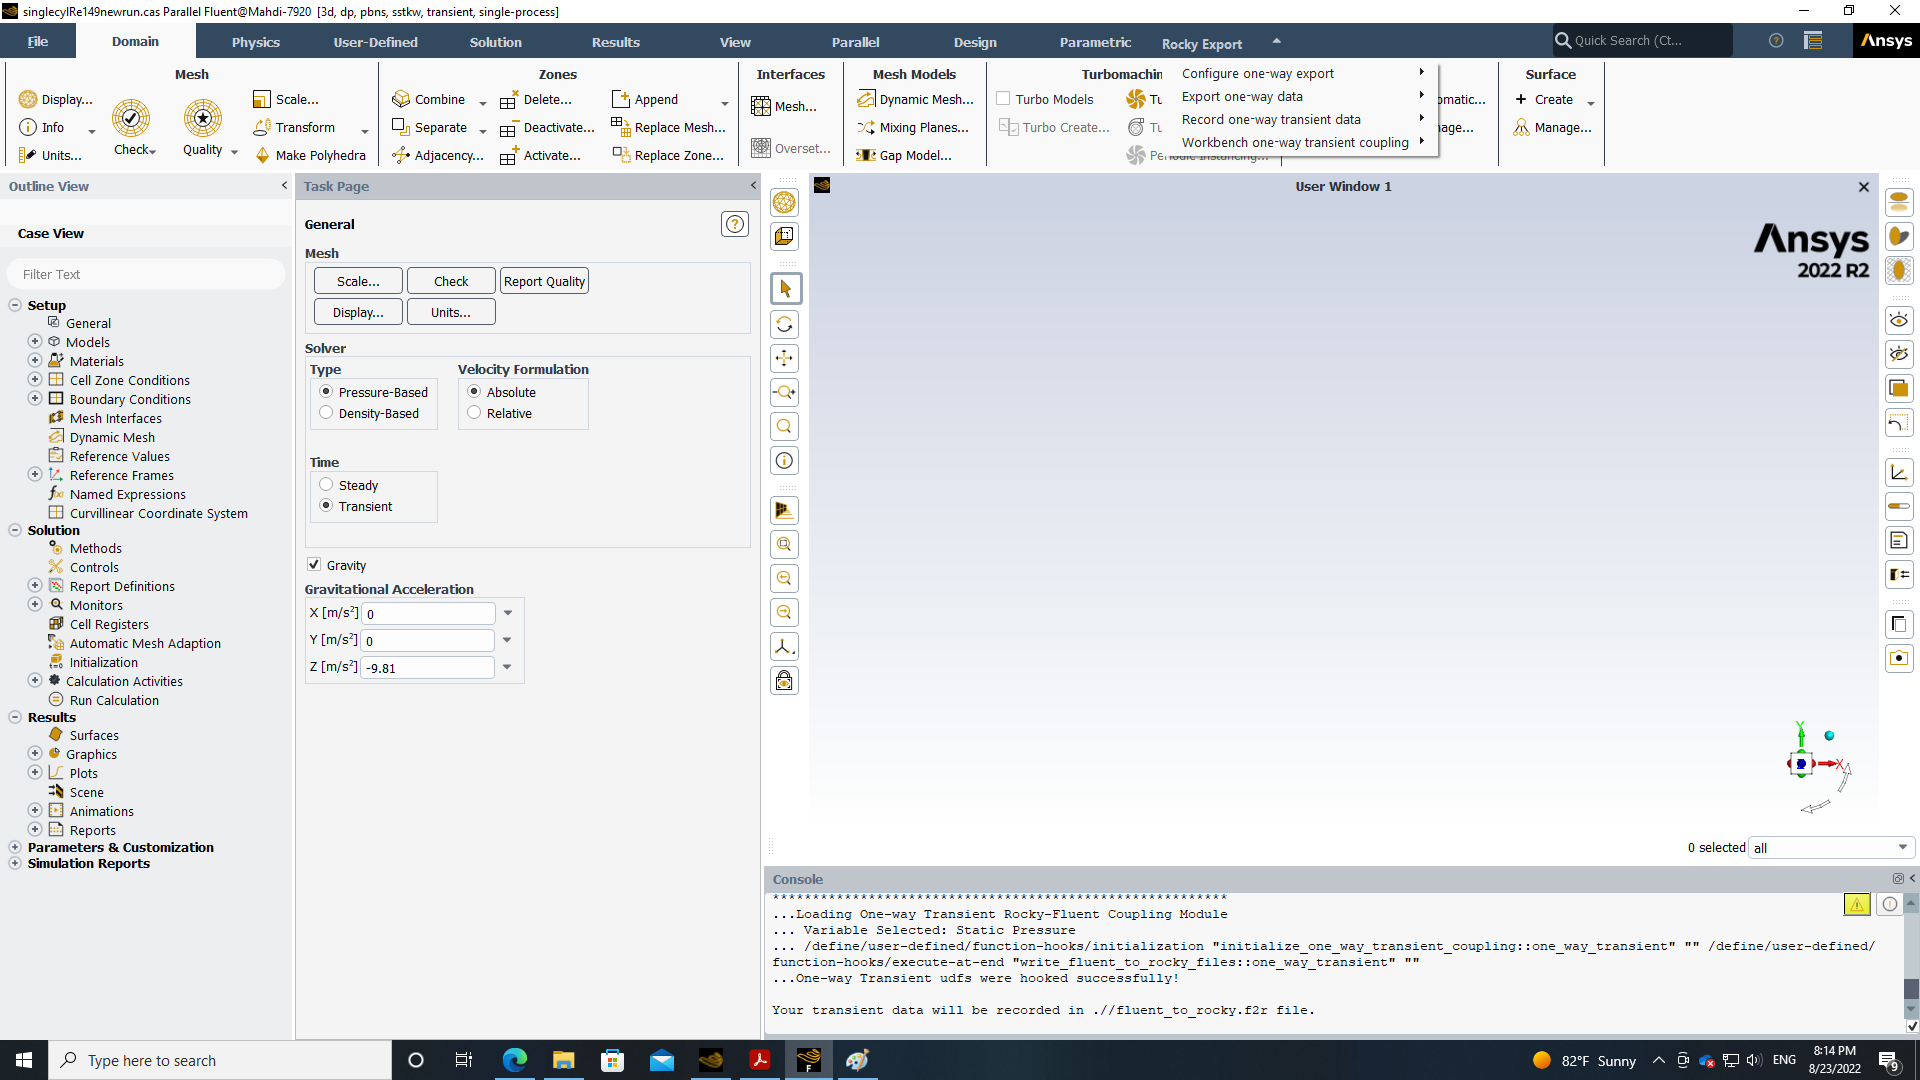The image size is (1920, 1080).
Task: Click the Report Quality button
Action: [x=544, y=281]
